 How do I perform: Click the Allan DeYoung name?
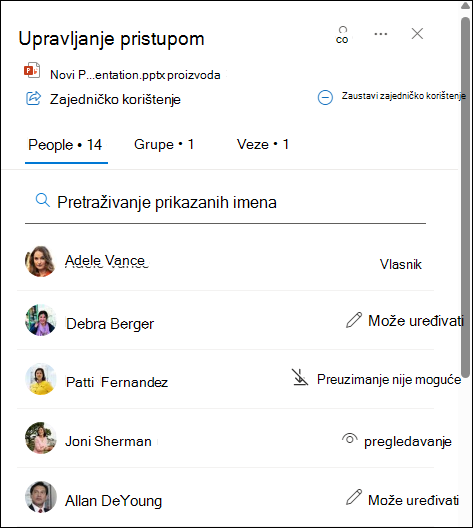click(x=113, y=501)
